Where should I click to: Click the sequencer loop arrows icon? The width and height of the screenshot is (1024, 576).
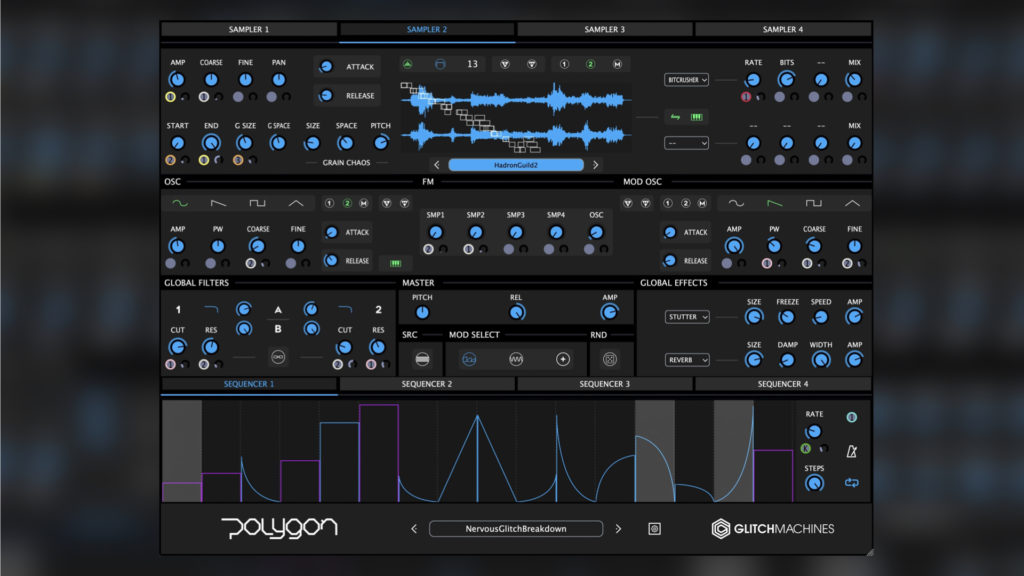coord(852,483)
